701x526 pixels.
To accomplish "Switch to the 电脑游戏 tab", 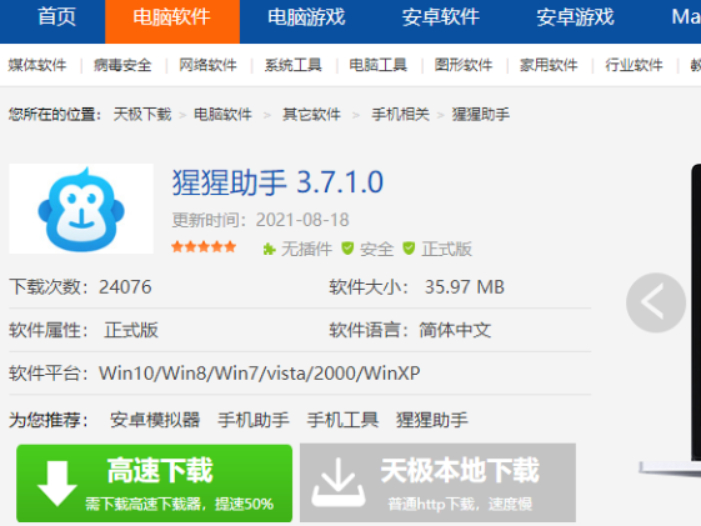I will 306,18.
